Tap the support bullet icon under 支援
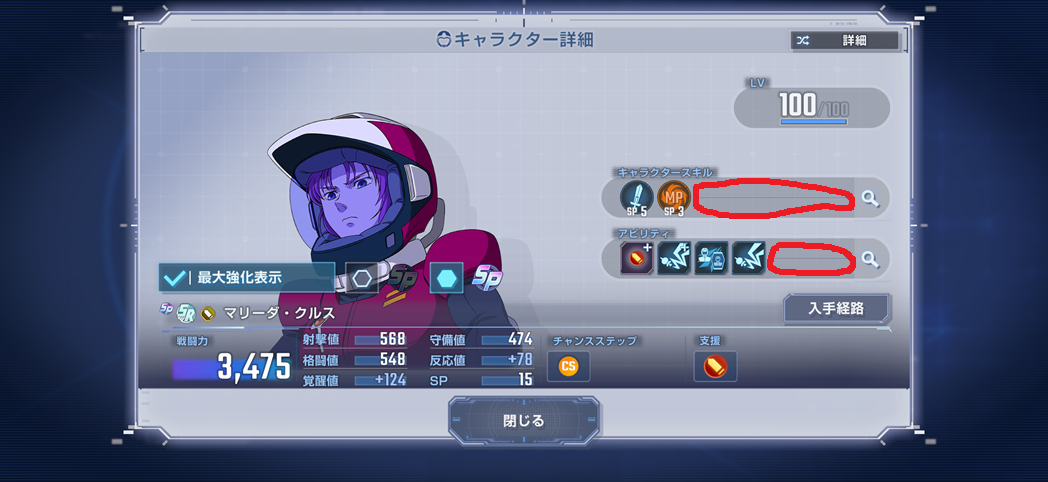 [x=715, y=366]
